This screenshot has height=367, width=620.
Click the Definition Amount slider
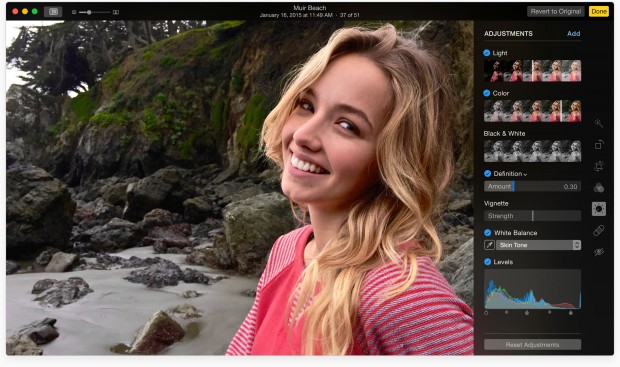pyautogui.click(x=532, y=186)
